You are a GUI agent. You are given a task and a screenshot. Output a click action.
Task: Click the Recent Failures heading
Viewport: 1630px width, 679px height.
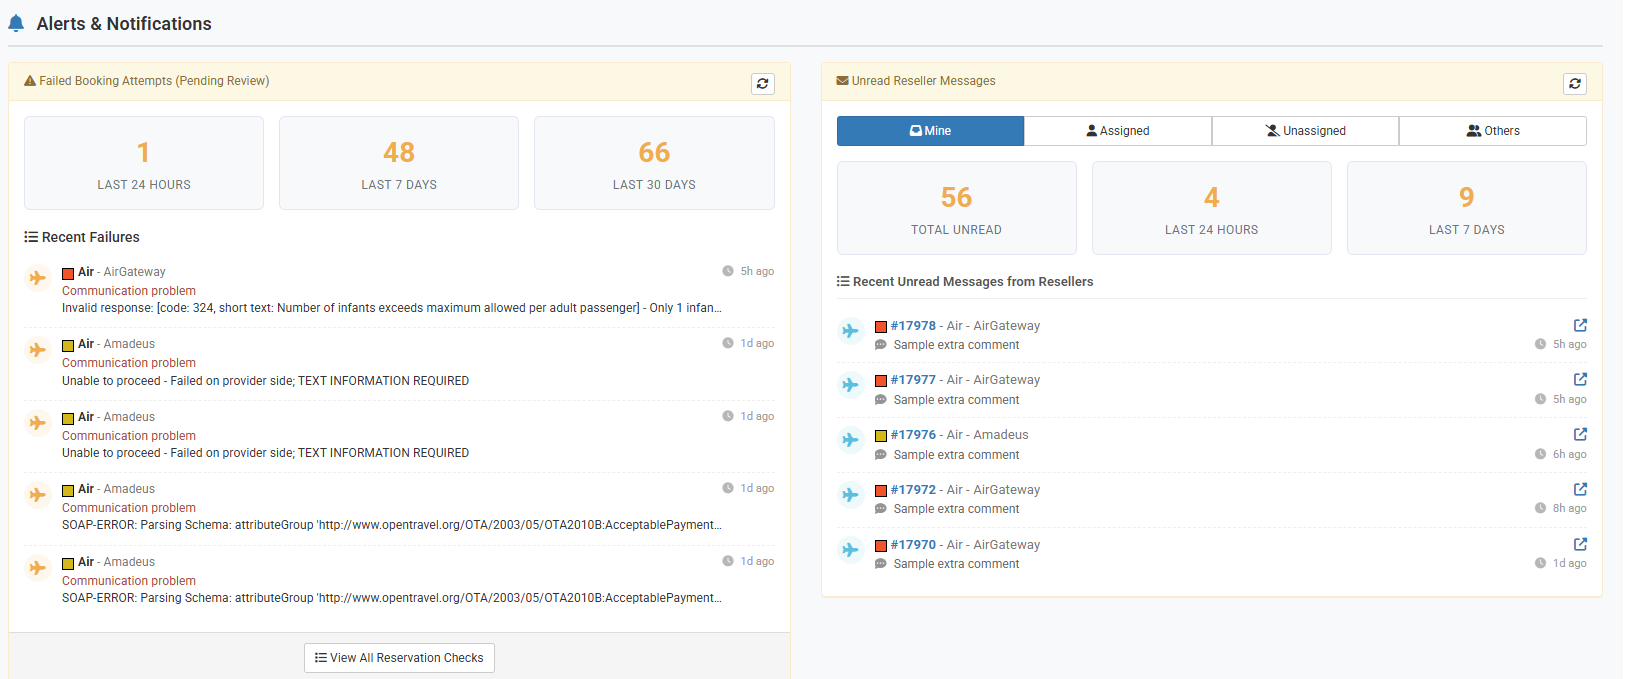click(82, 237)
